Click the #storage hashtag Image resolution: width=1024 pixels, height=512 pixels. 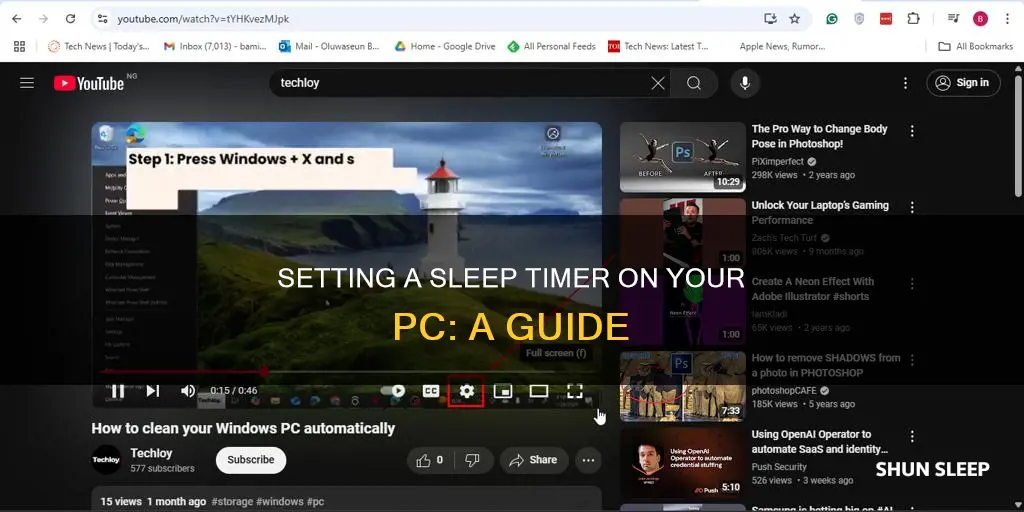point(231,502)
